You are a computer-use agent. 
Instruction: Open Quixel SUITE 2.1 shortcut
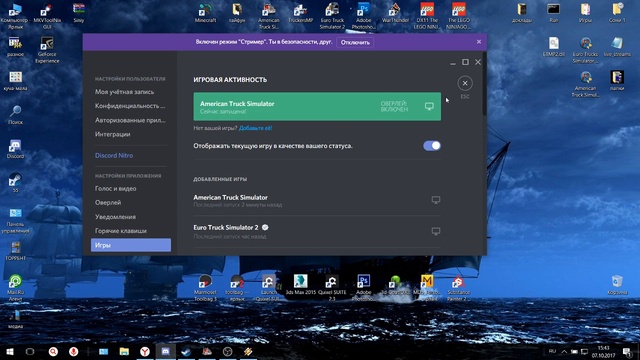coord(332,288)
